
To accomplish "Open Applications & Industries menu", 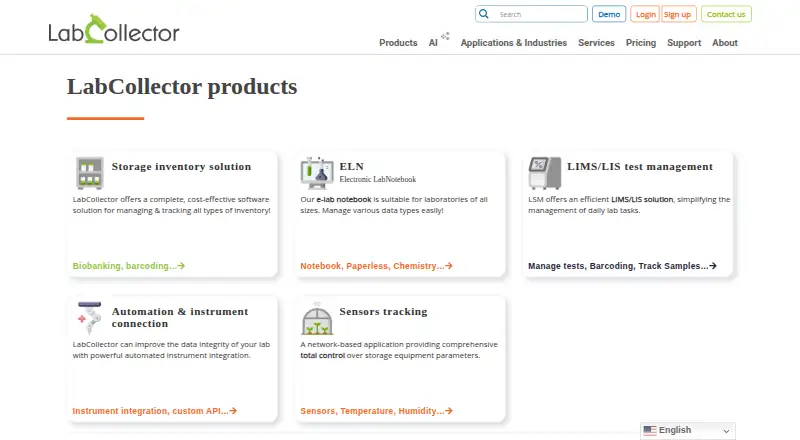I will 514,43.
